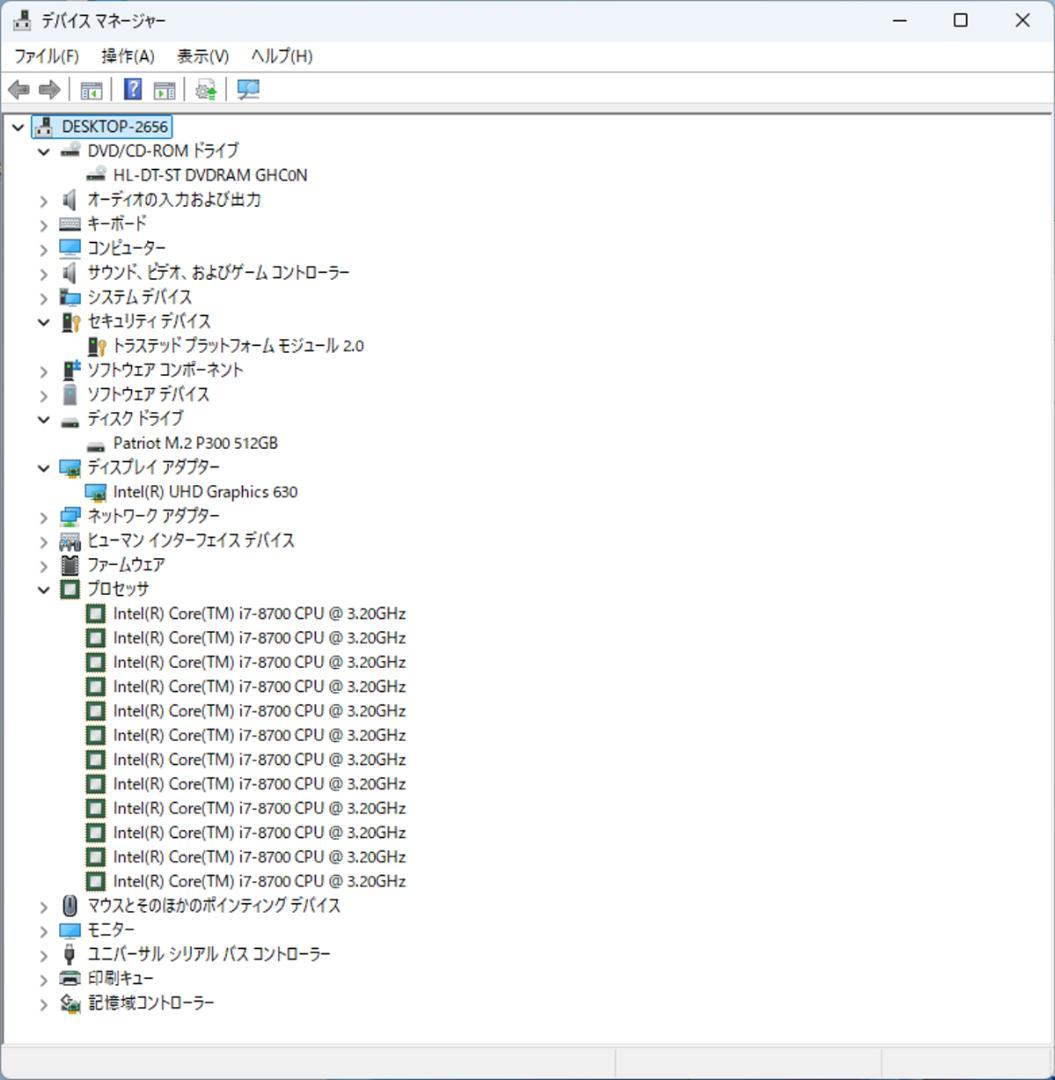Select the first Intel Core i7-8700 CPU entry

point(260,613)
